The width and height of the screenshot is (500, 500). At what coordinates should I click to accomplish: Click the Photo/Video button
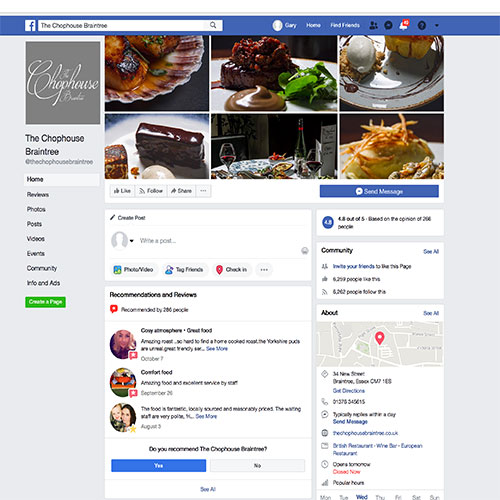[x=133, y=270]
